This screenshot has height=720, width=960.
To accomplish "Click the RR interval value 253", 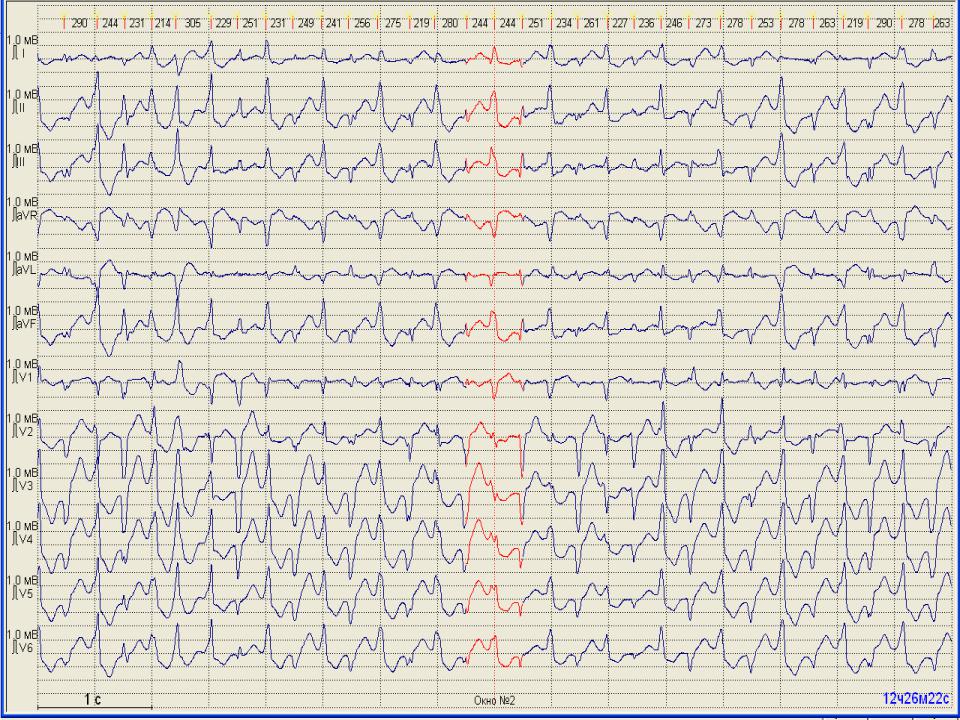I will [765, 23].
